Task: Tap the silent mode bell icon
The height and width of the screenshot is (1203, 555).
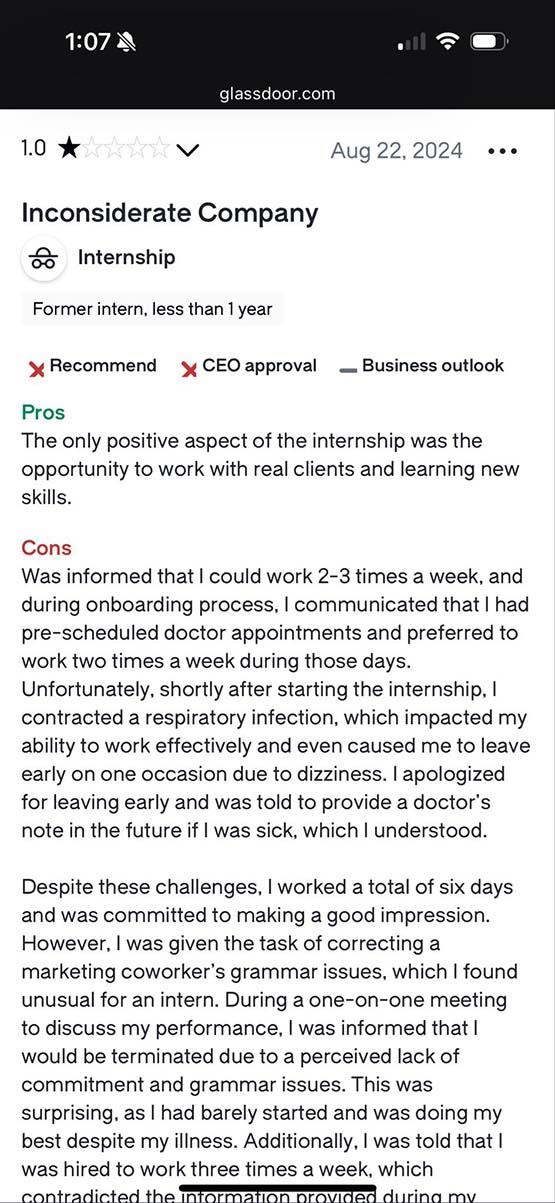Action: (128, 42)
